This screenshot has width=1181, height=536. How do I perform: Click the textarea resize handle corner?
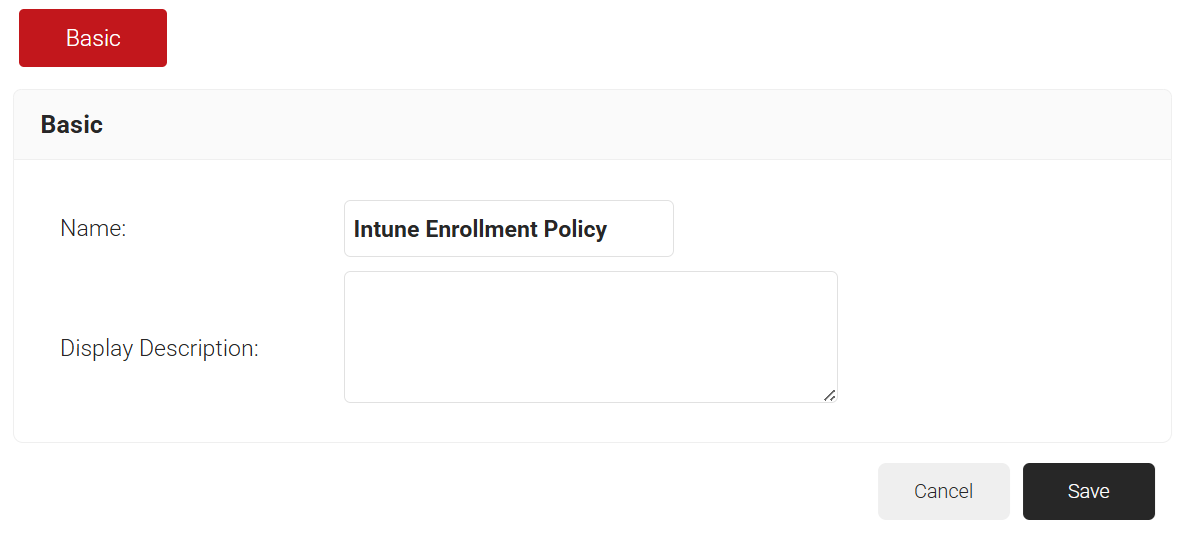click(x=830, y=395)
